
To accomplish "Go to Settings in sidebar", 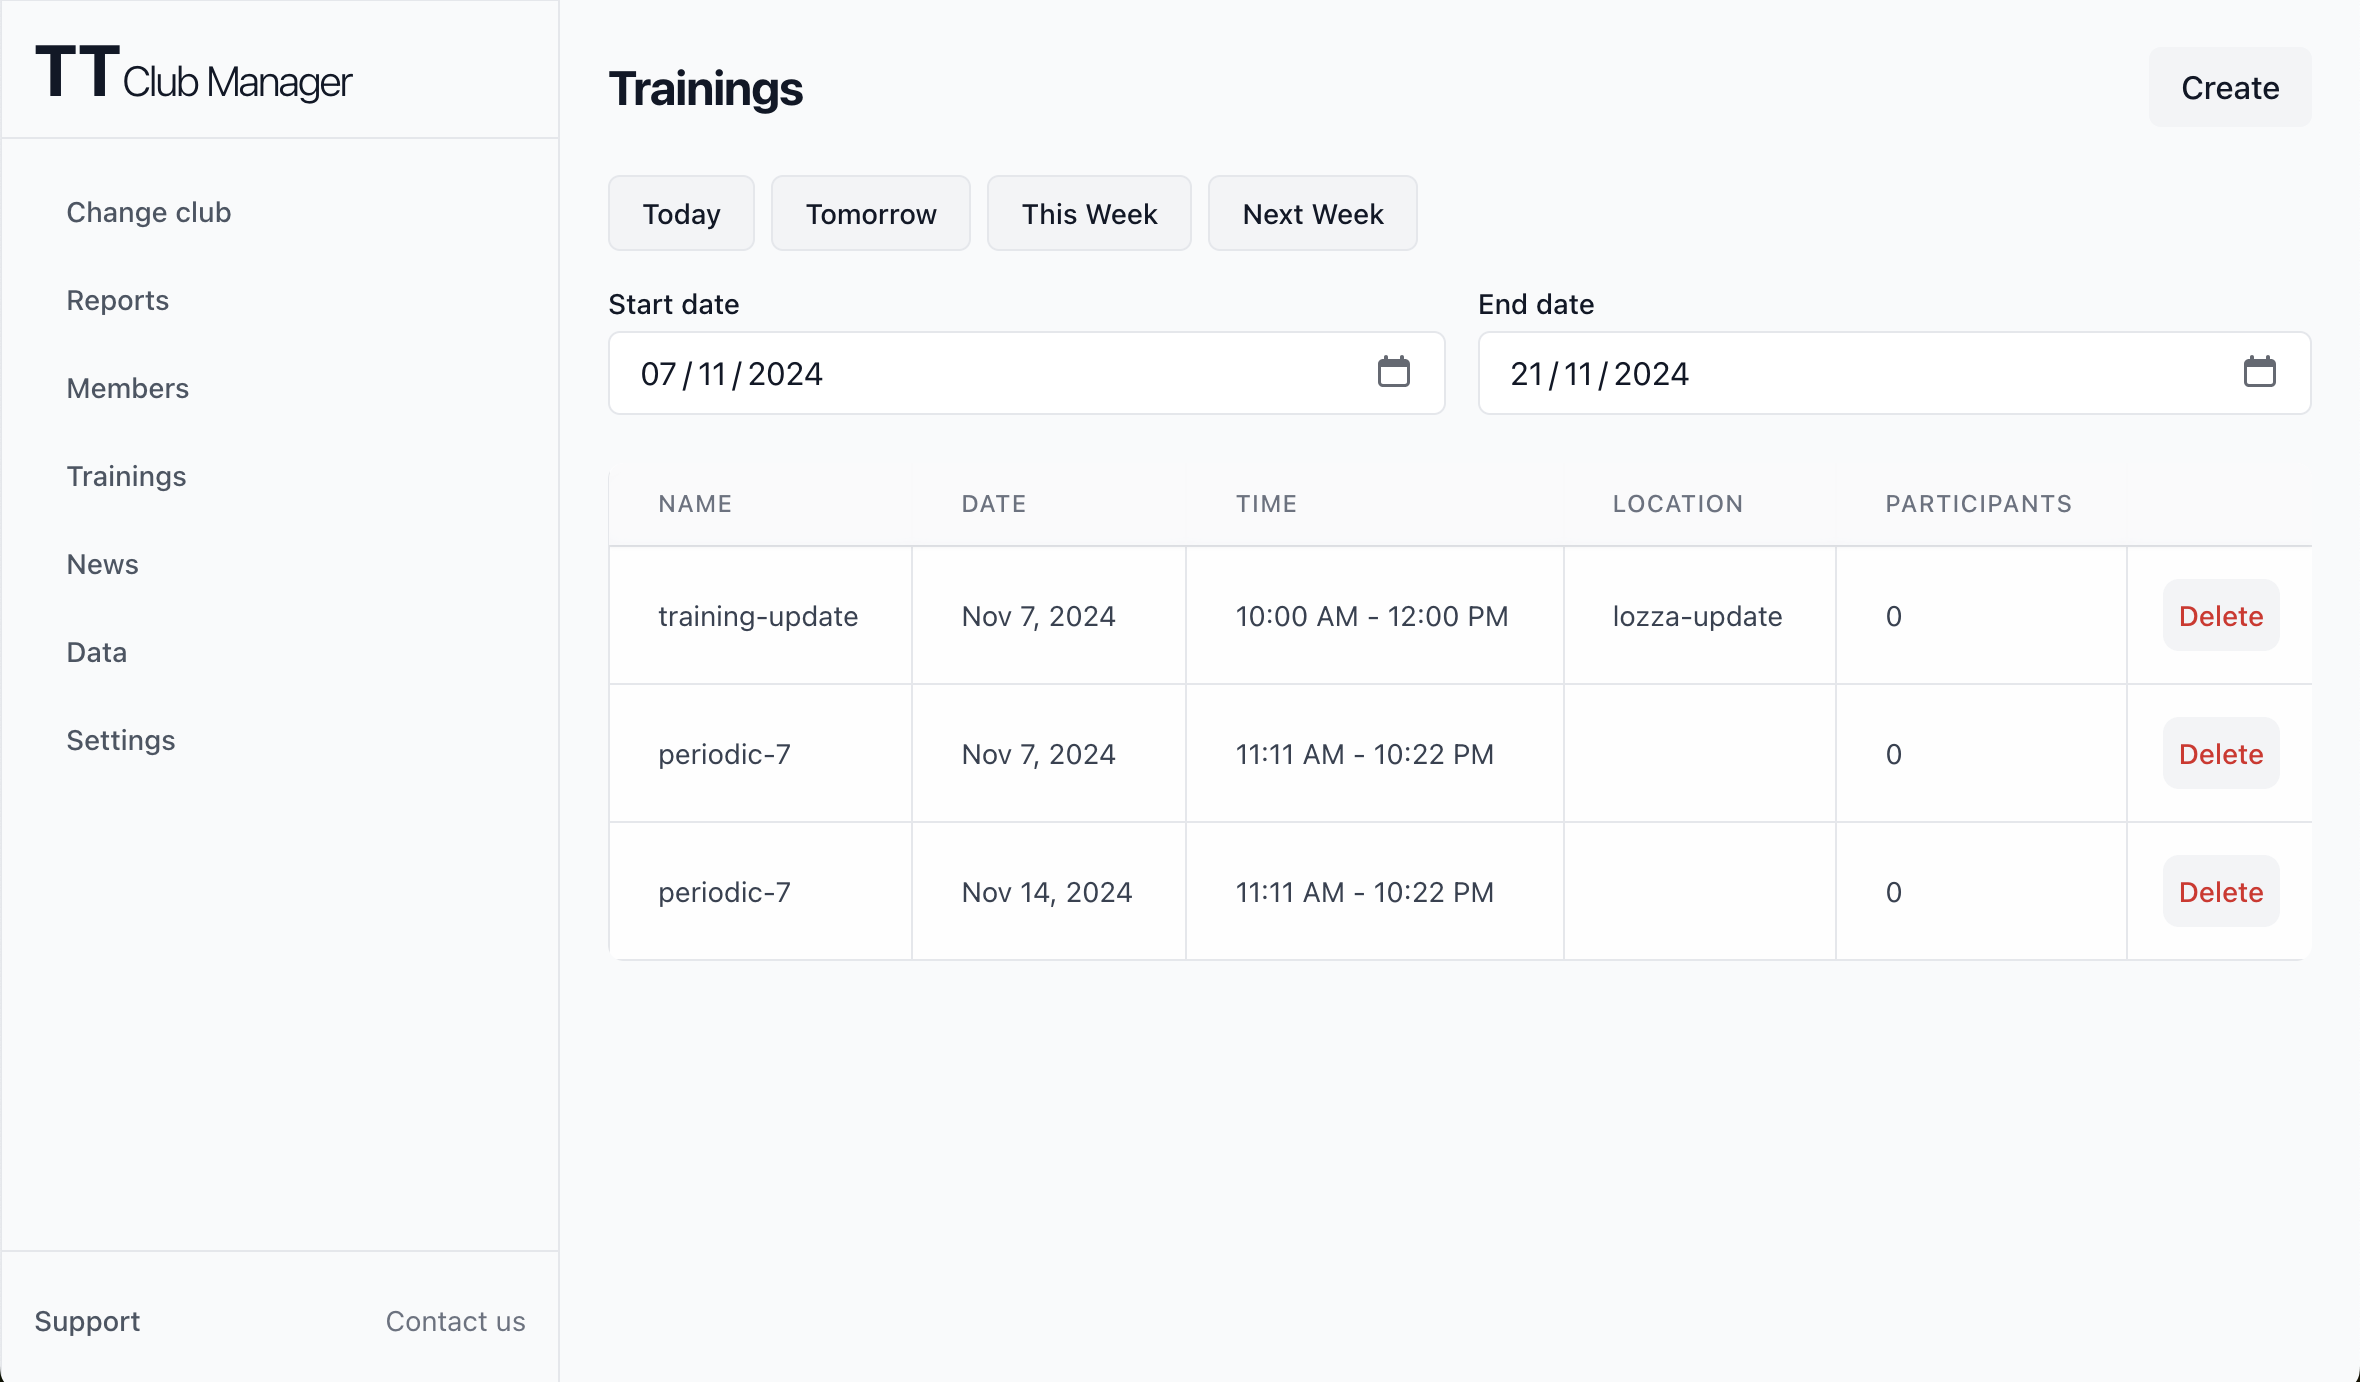I will pyautogui.click(x=121, y=740).
